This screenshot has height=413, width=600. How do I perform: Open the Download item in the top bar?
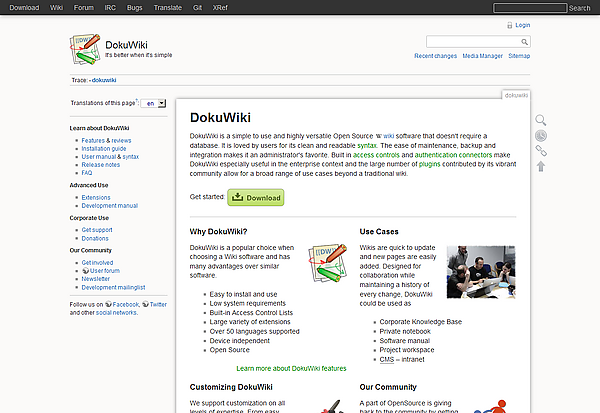[x=24, y=7]
